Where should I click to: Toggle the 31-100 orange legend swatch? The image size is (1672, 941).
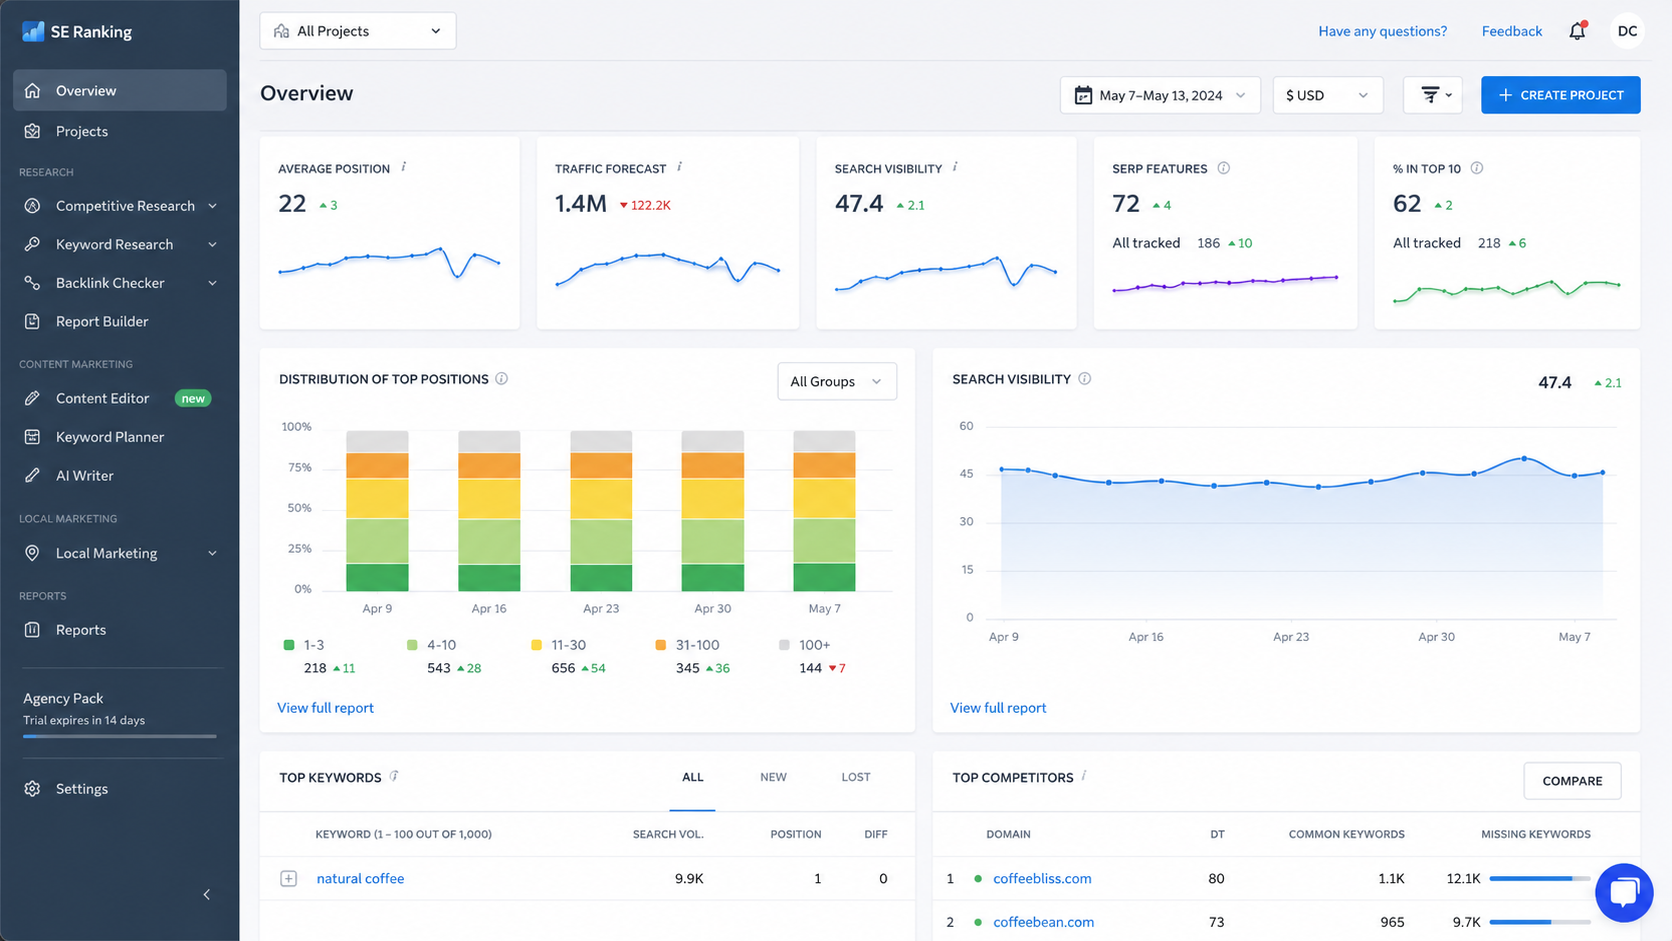tap(661, 645)
